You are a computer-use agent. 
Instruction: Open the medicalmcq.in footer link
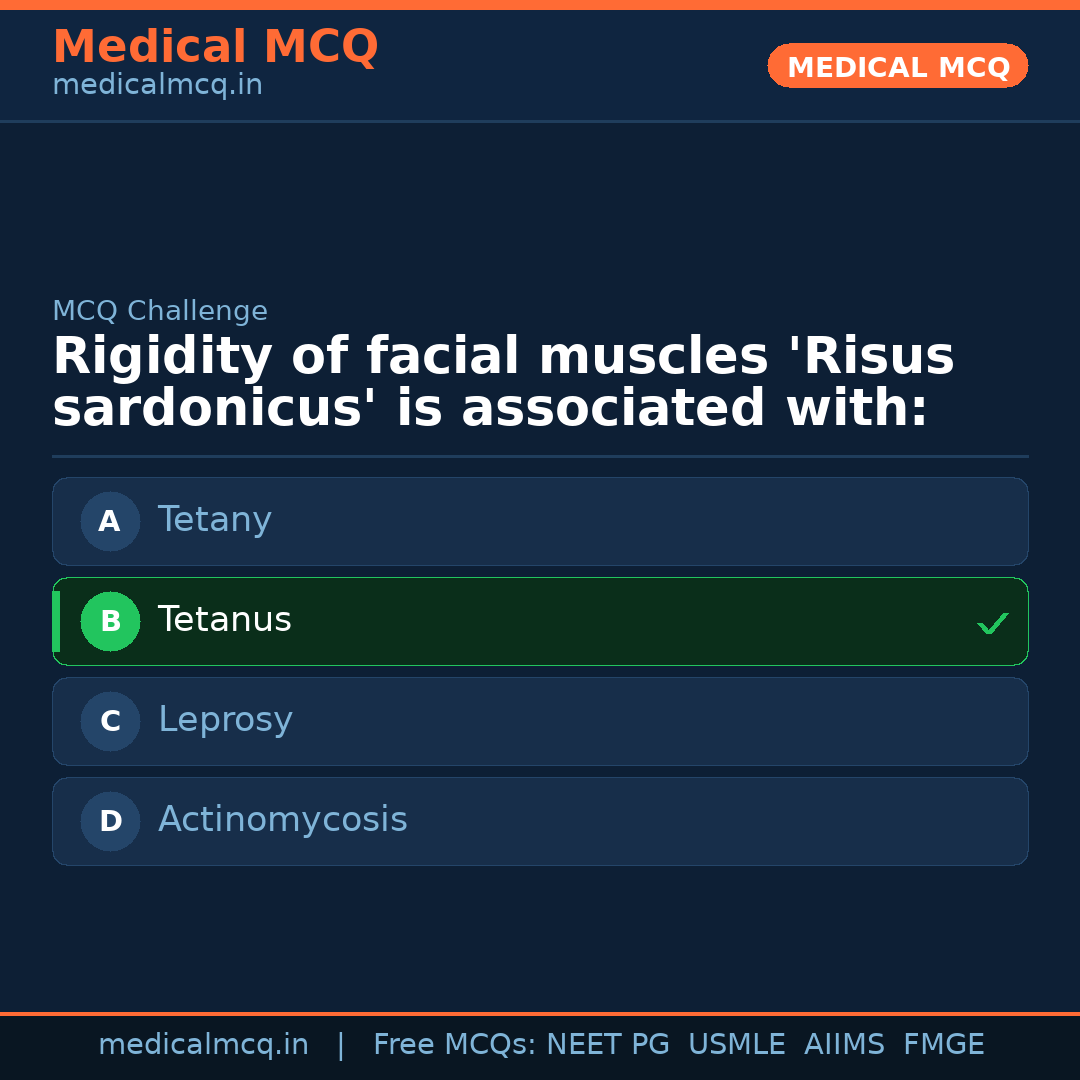pyautogui.click(x=204, y=1044)
